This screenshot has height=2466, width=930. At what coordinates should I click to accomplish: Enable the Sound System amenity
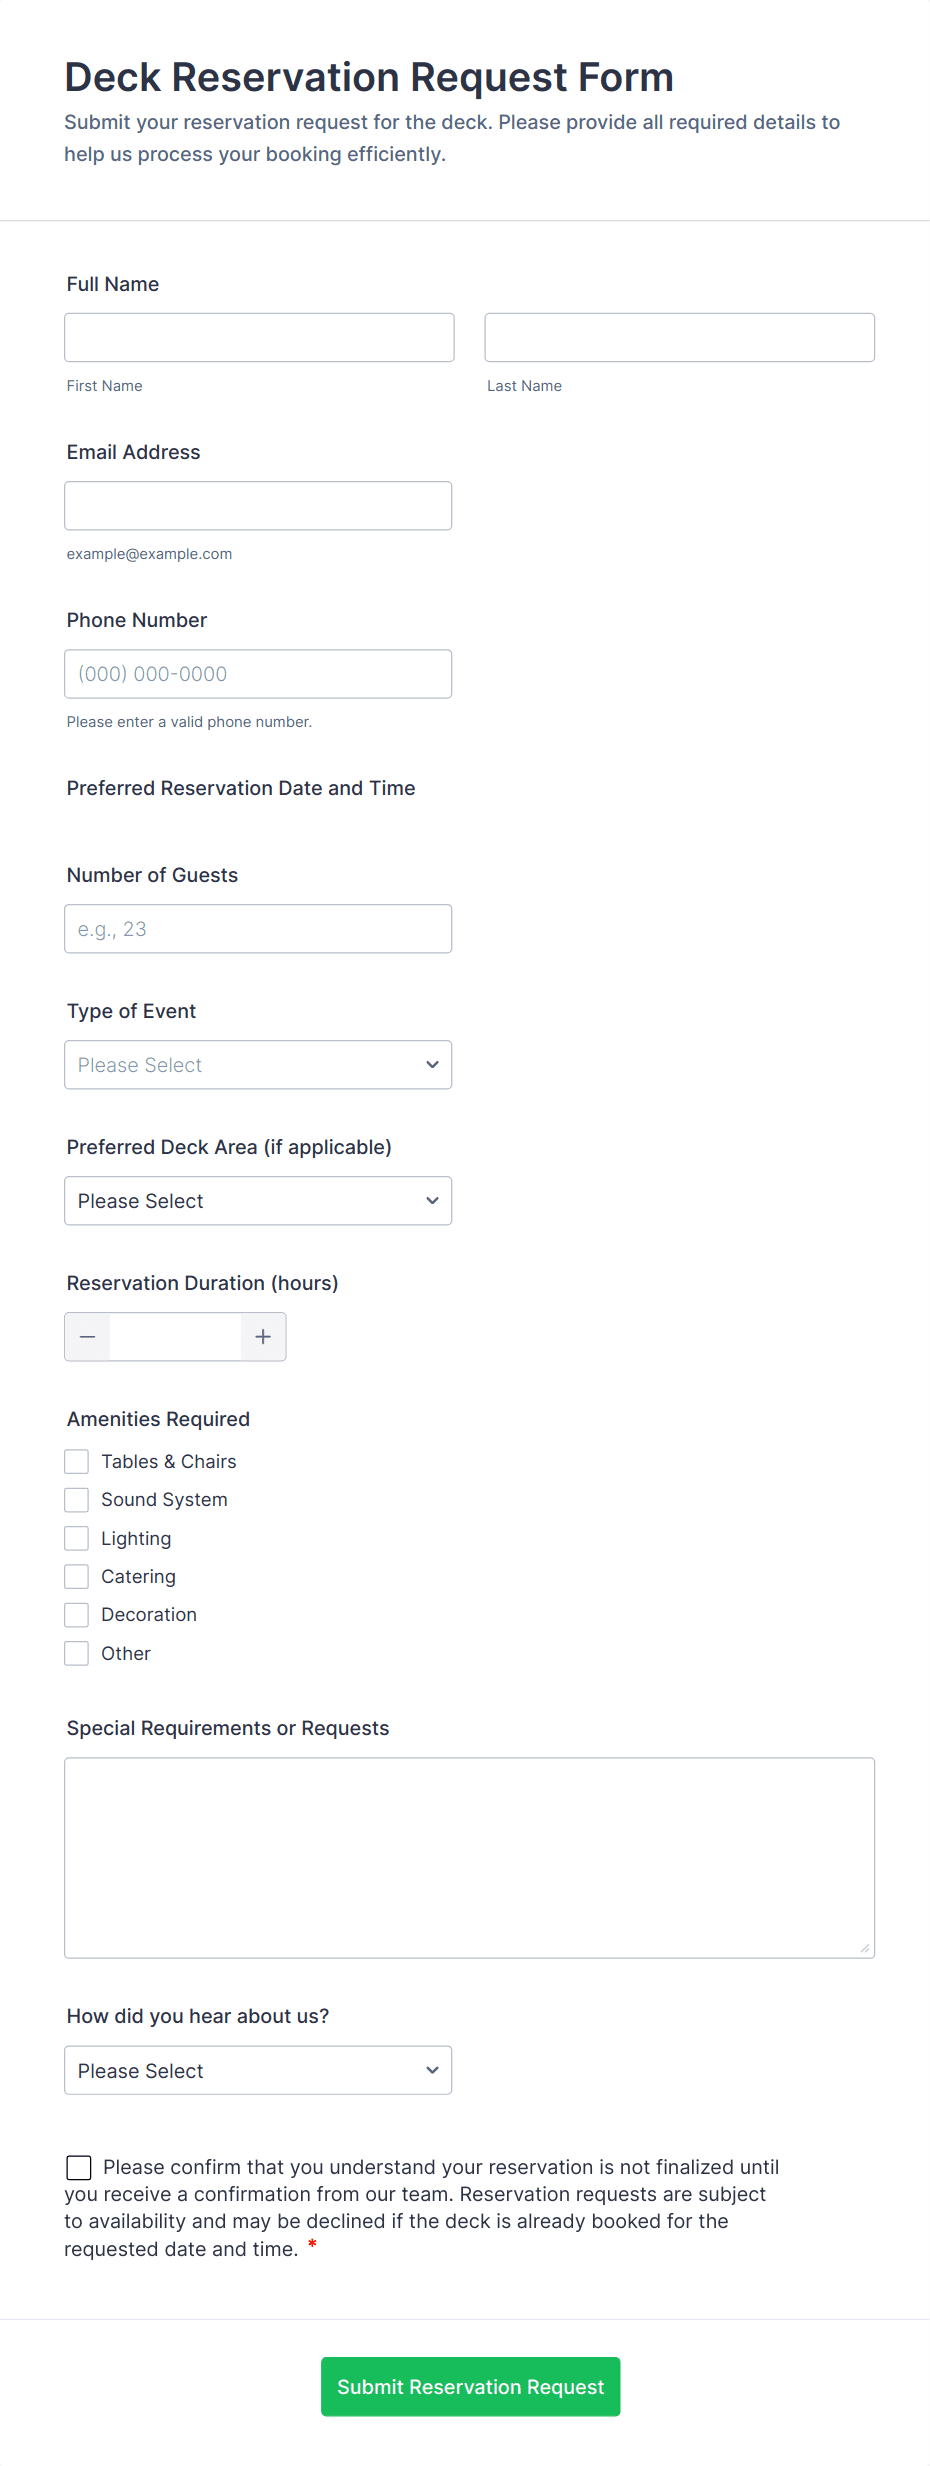point(77,1500)
